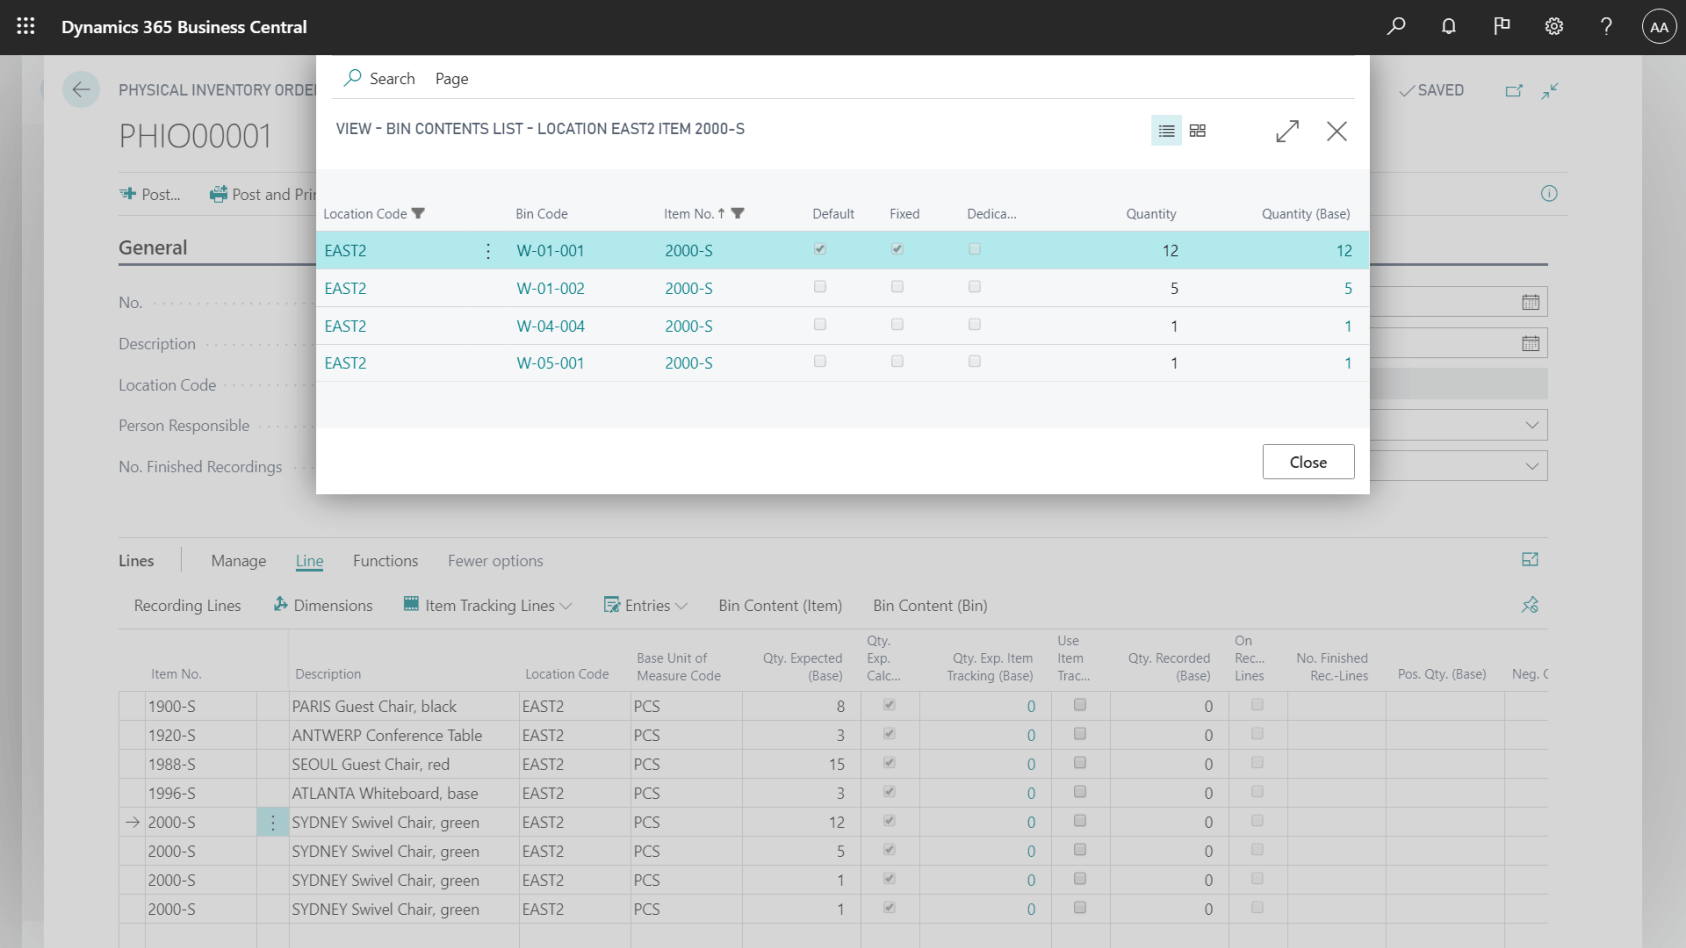Click Search in the dialog header

379,78
